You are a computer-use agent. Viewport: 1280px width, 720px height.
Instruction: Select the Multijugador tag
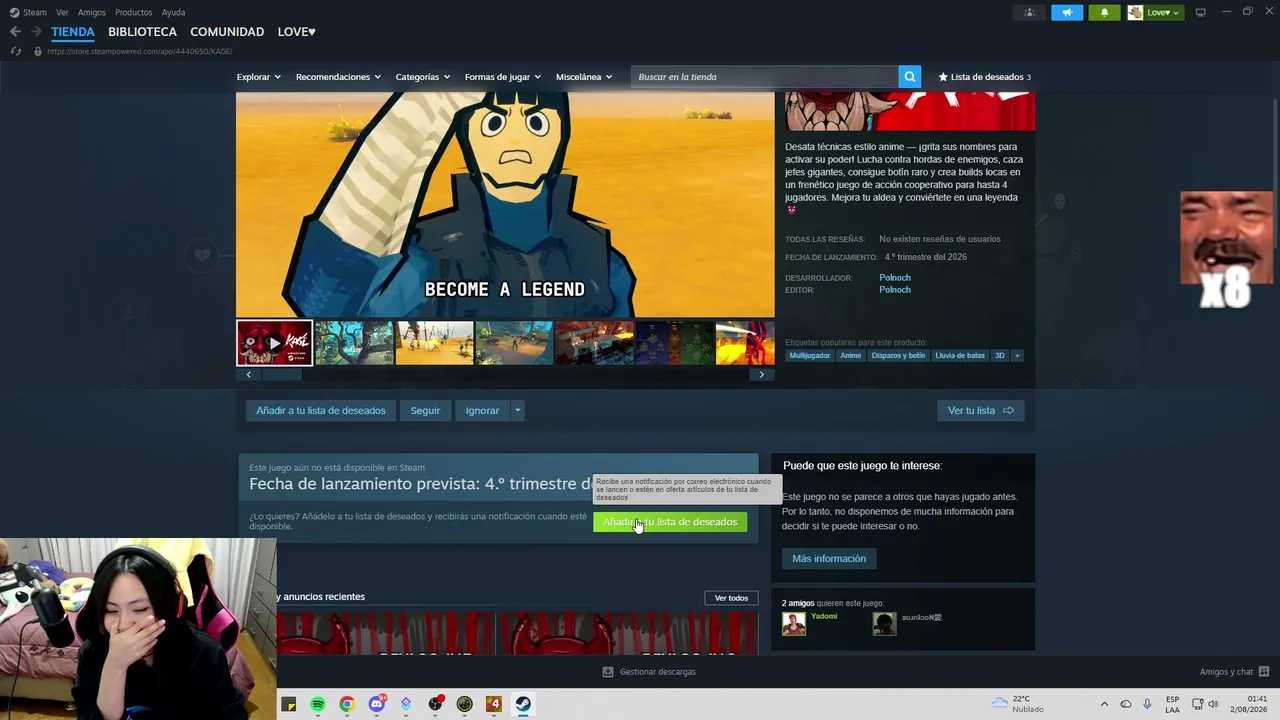pos(810,356)
